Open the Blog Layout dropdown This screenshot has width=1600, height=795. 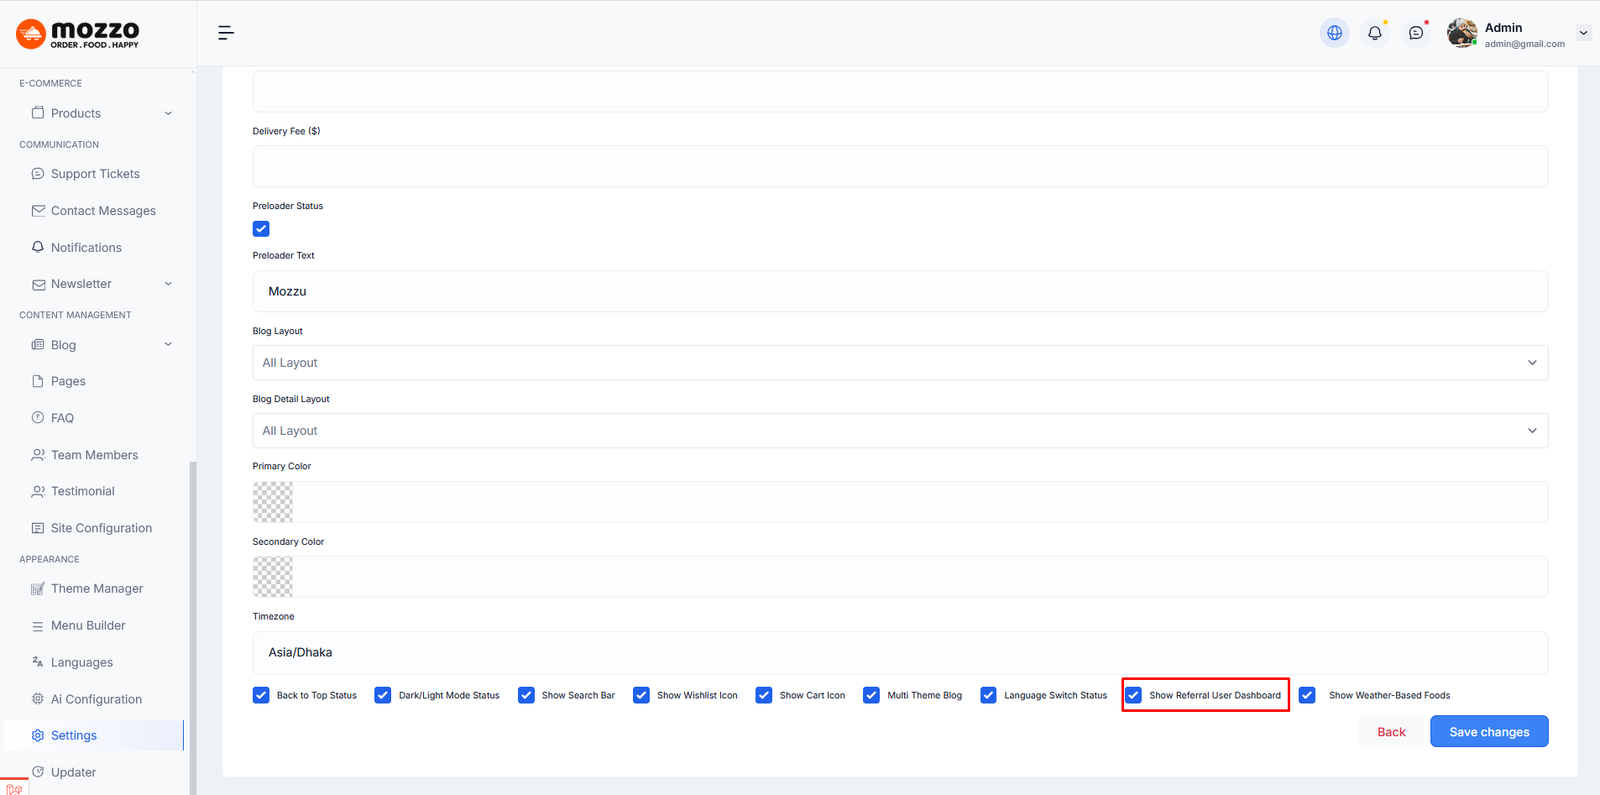pyautogui.click(x=900, y=363)
